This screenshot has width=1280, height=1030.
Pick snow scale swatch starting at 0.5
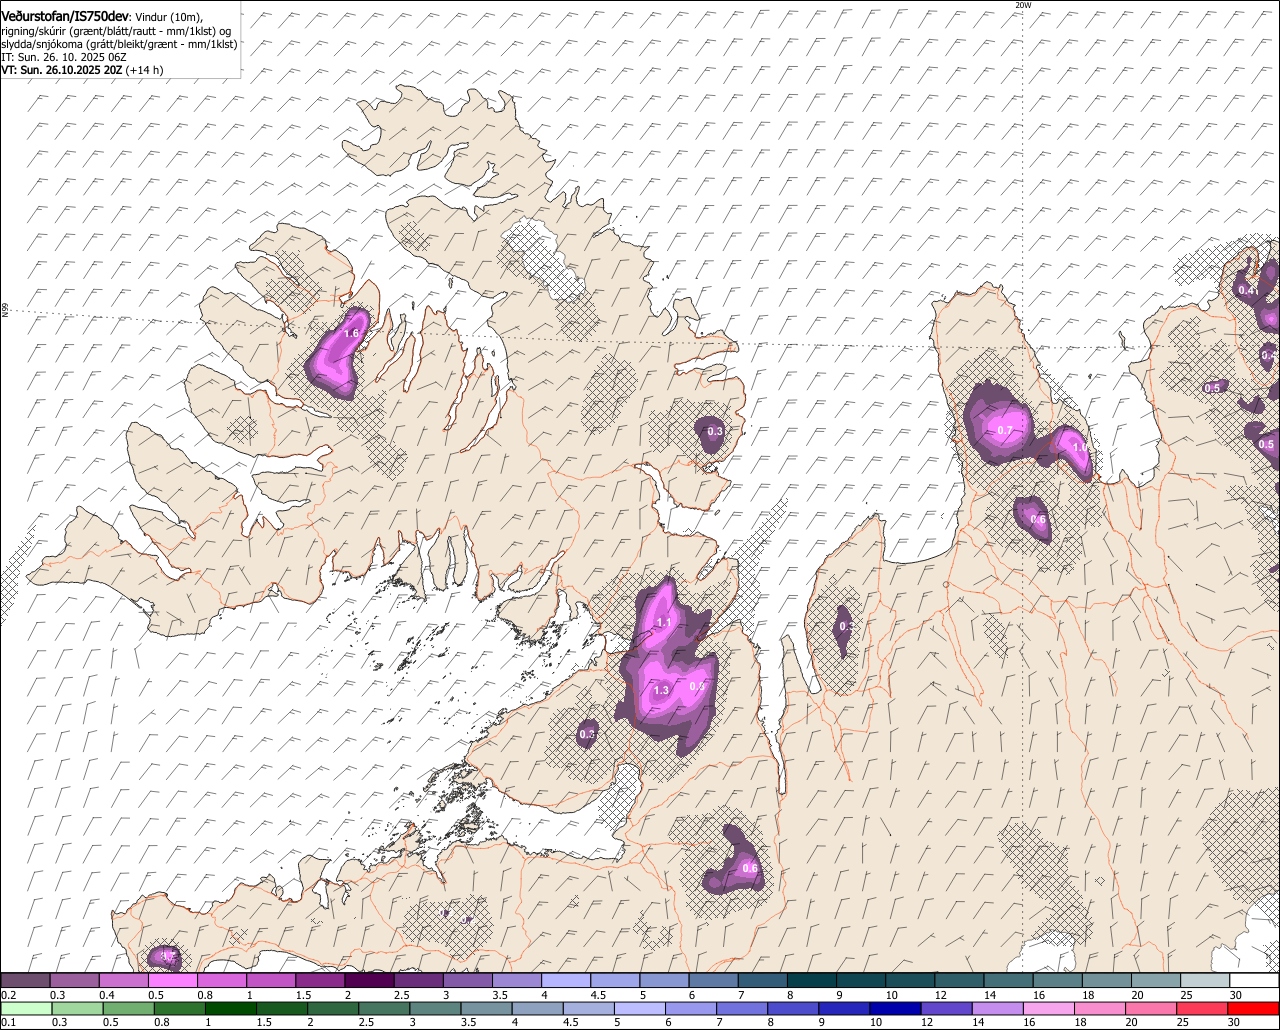click(x=173, y=980)
